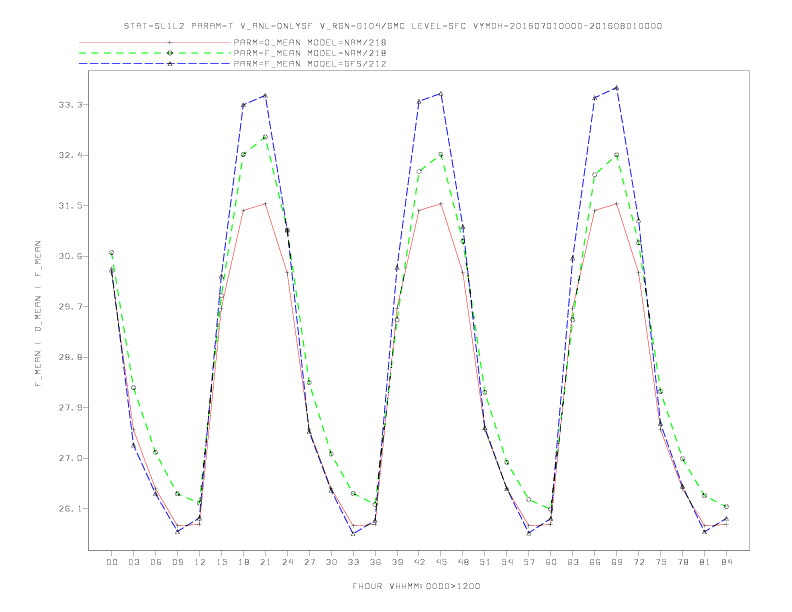Screen dimensions: 792x612
Task: Click the blue GFS triangle marker at hour 69
Action: [x=617, y=88]
